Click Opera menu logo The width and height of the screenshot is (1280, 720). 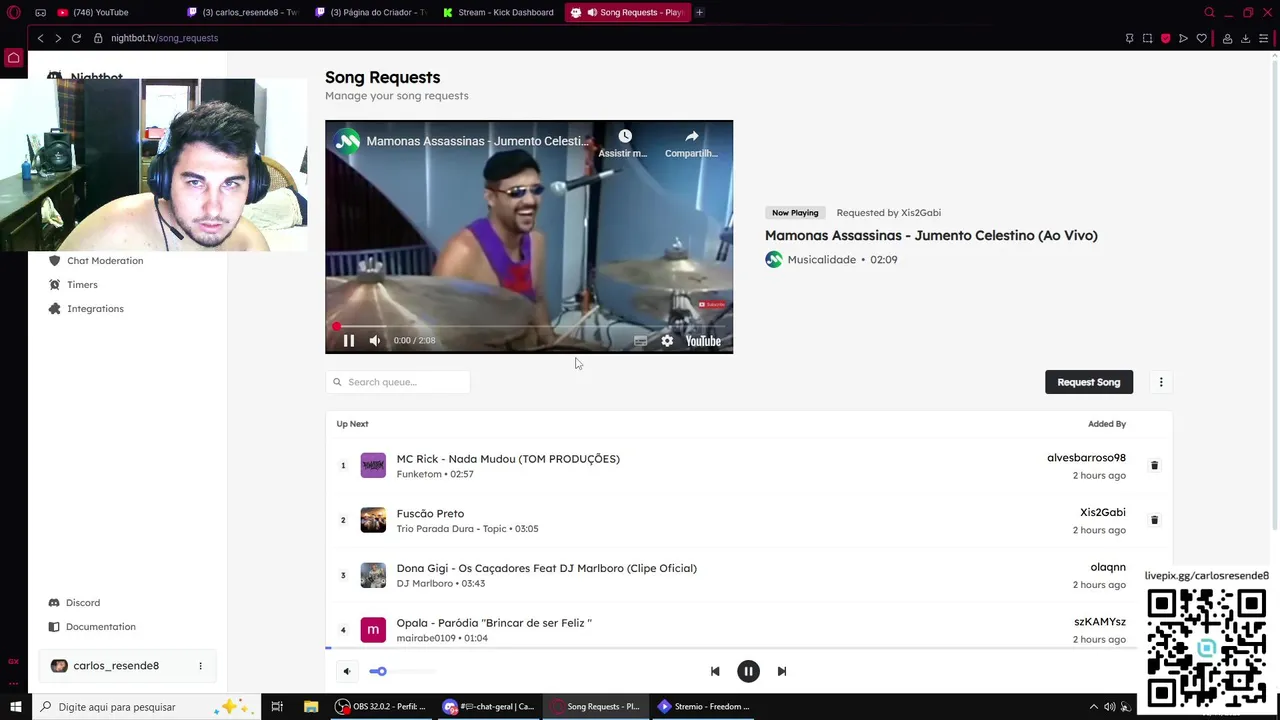[14, 12]
